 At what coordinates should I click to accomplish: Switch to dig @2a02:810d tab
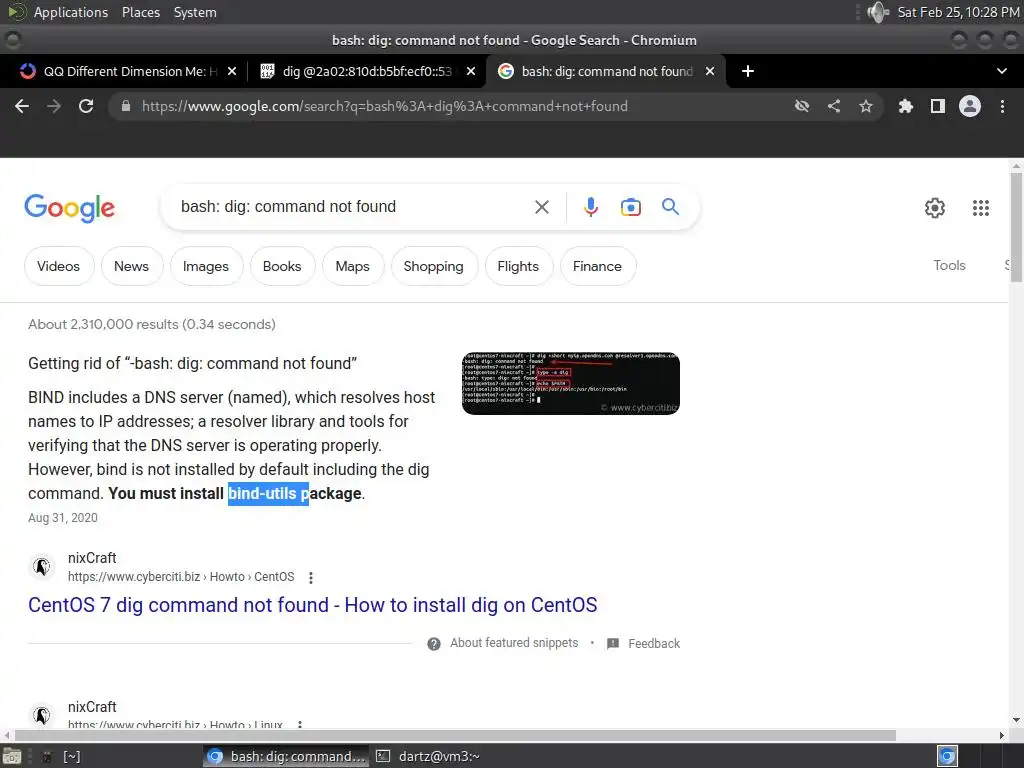366,71
